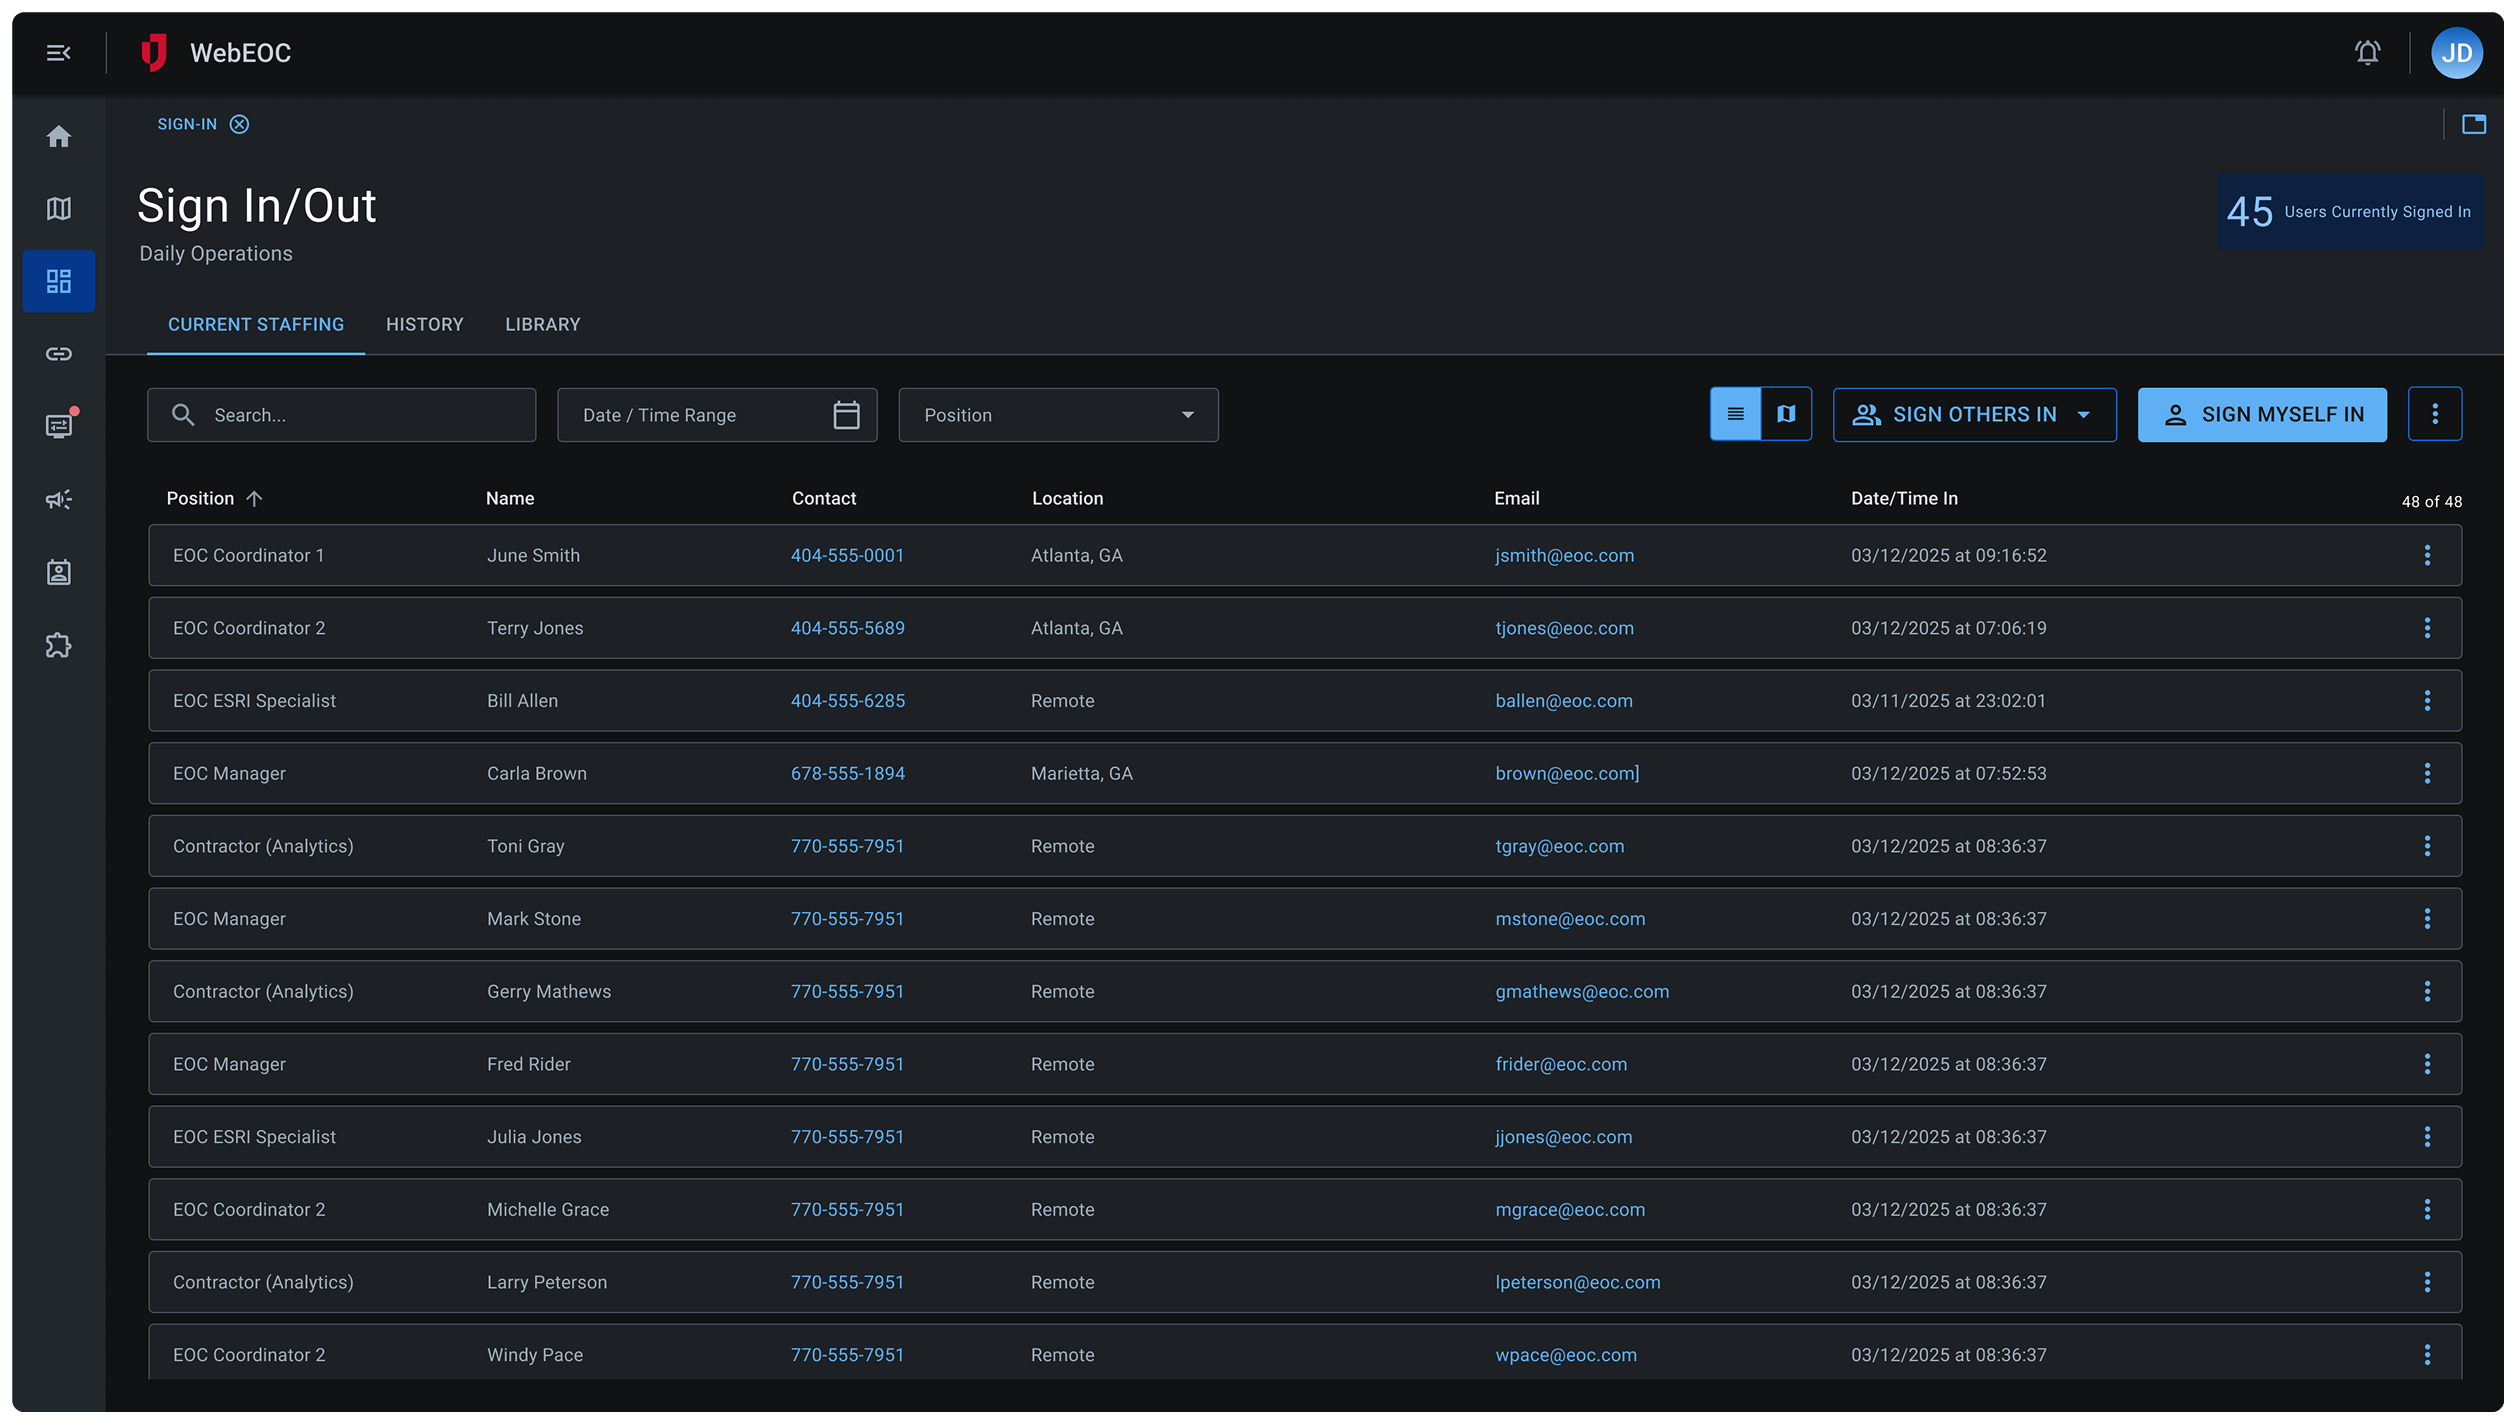Switch to list view toggle
Image resolution: width=2517 pixels, height=1425 pixels.
(x=1735, y=414)
